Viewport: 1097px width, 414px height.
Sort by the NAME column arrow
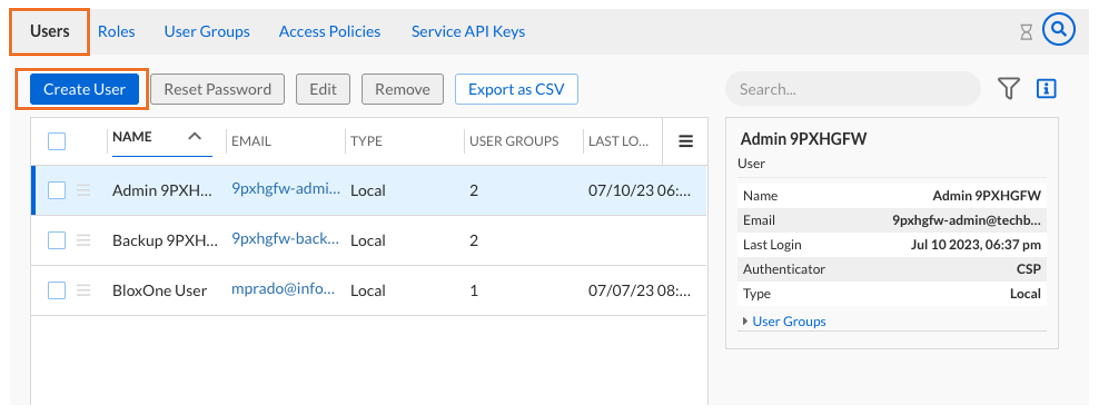coord(195,137)
